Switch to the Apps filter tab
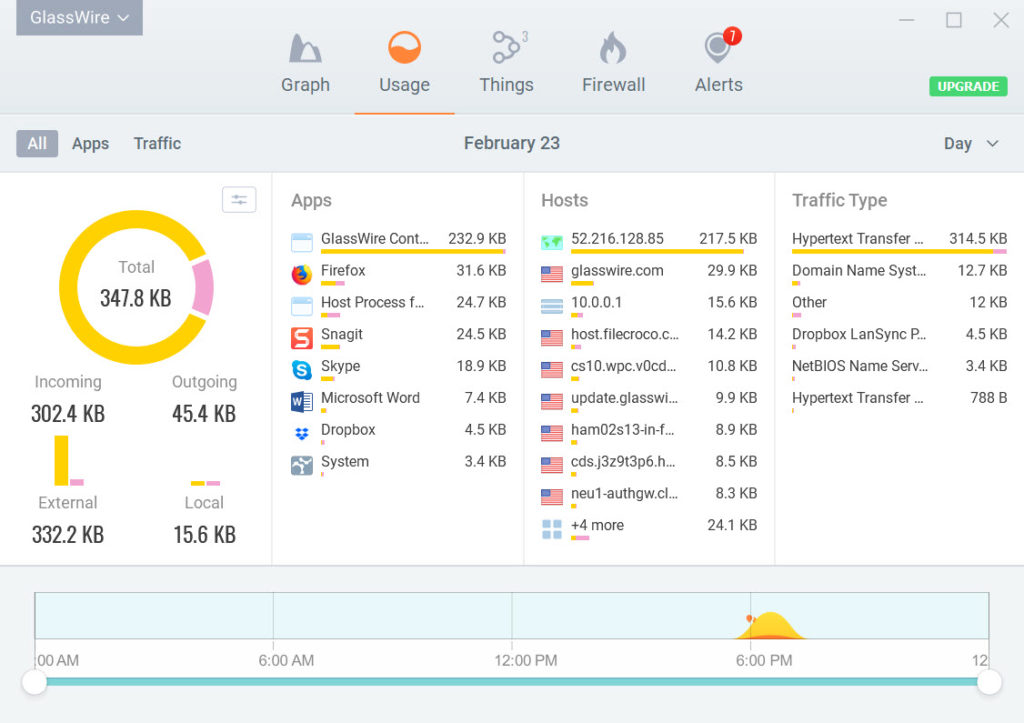The width and height of the screenshot is (1024, 723). coord(90,144)
